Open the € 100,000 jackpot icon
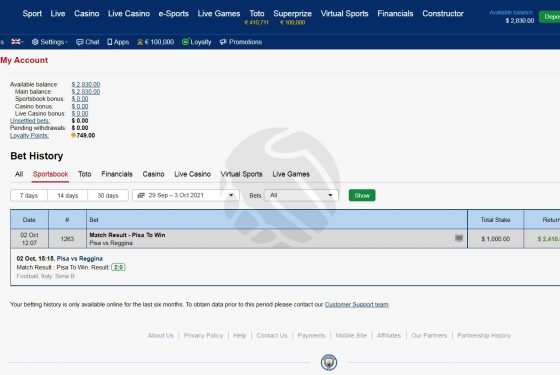This screenshot has height=375, width=560. point(140,42)
